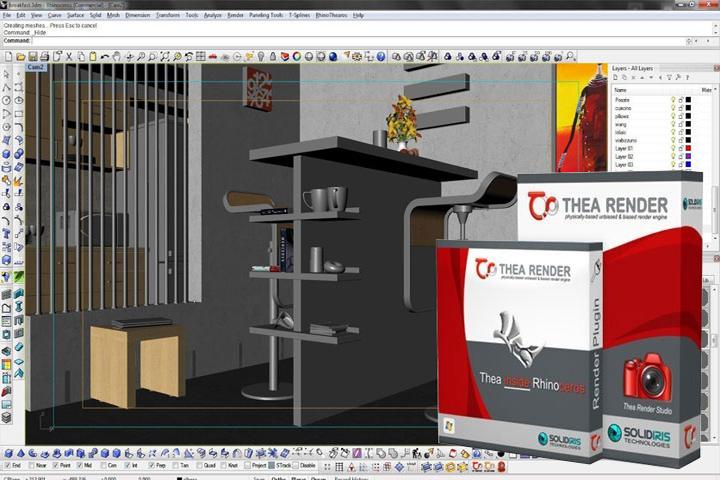The width and height of the screenshot is (720, 480).
Task: Click the blue box icon in bottom toolbar
Action: (x=9, y=454)
